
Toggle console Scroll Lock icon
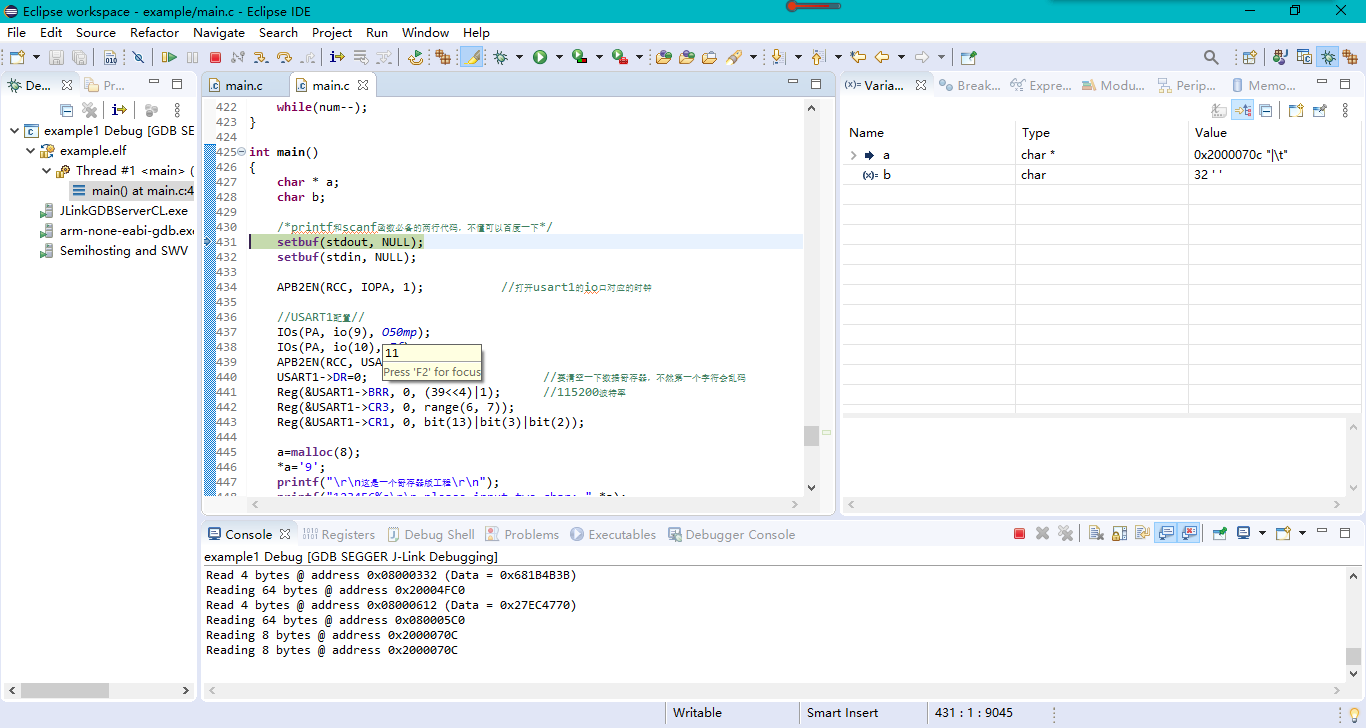[1119, 533]
